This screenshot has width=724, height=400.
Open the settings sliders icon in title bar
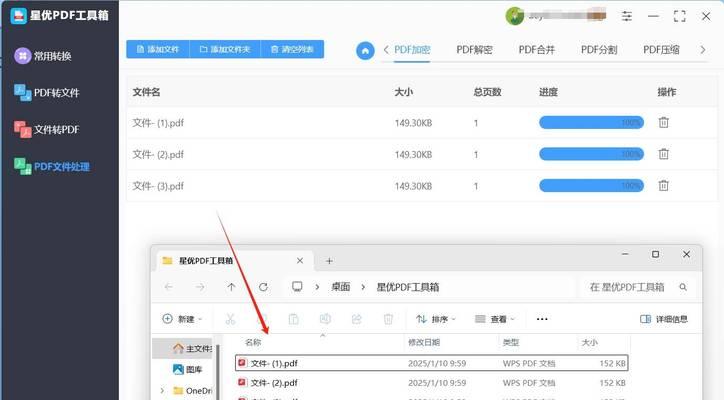pos(627,16)
